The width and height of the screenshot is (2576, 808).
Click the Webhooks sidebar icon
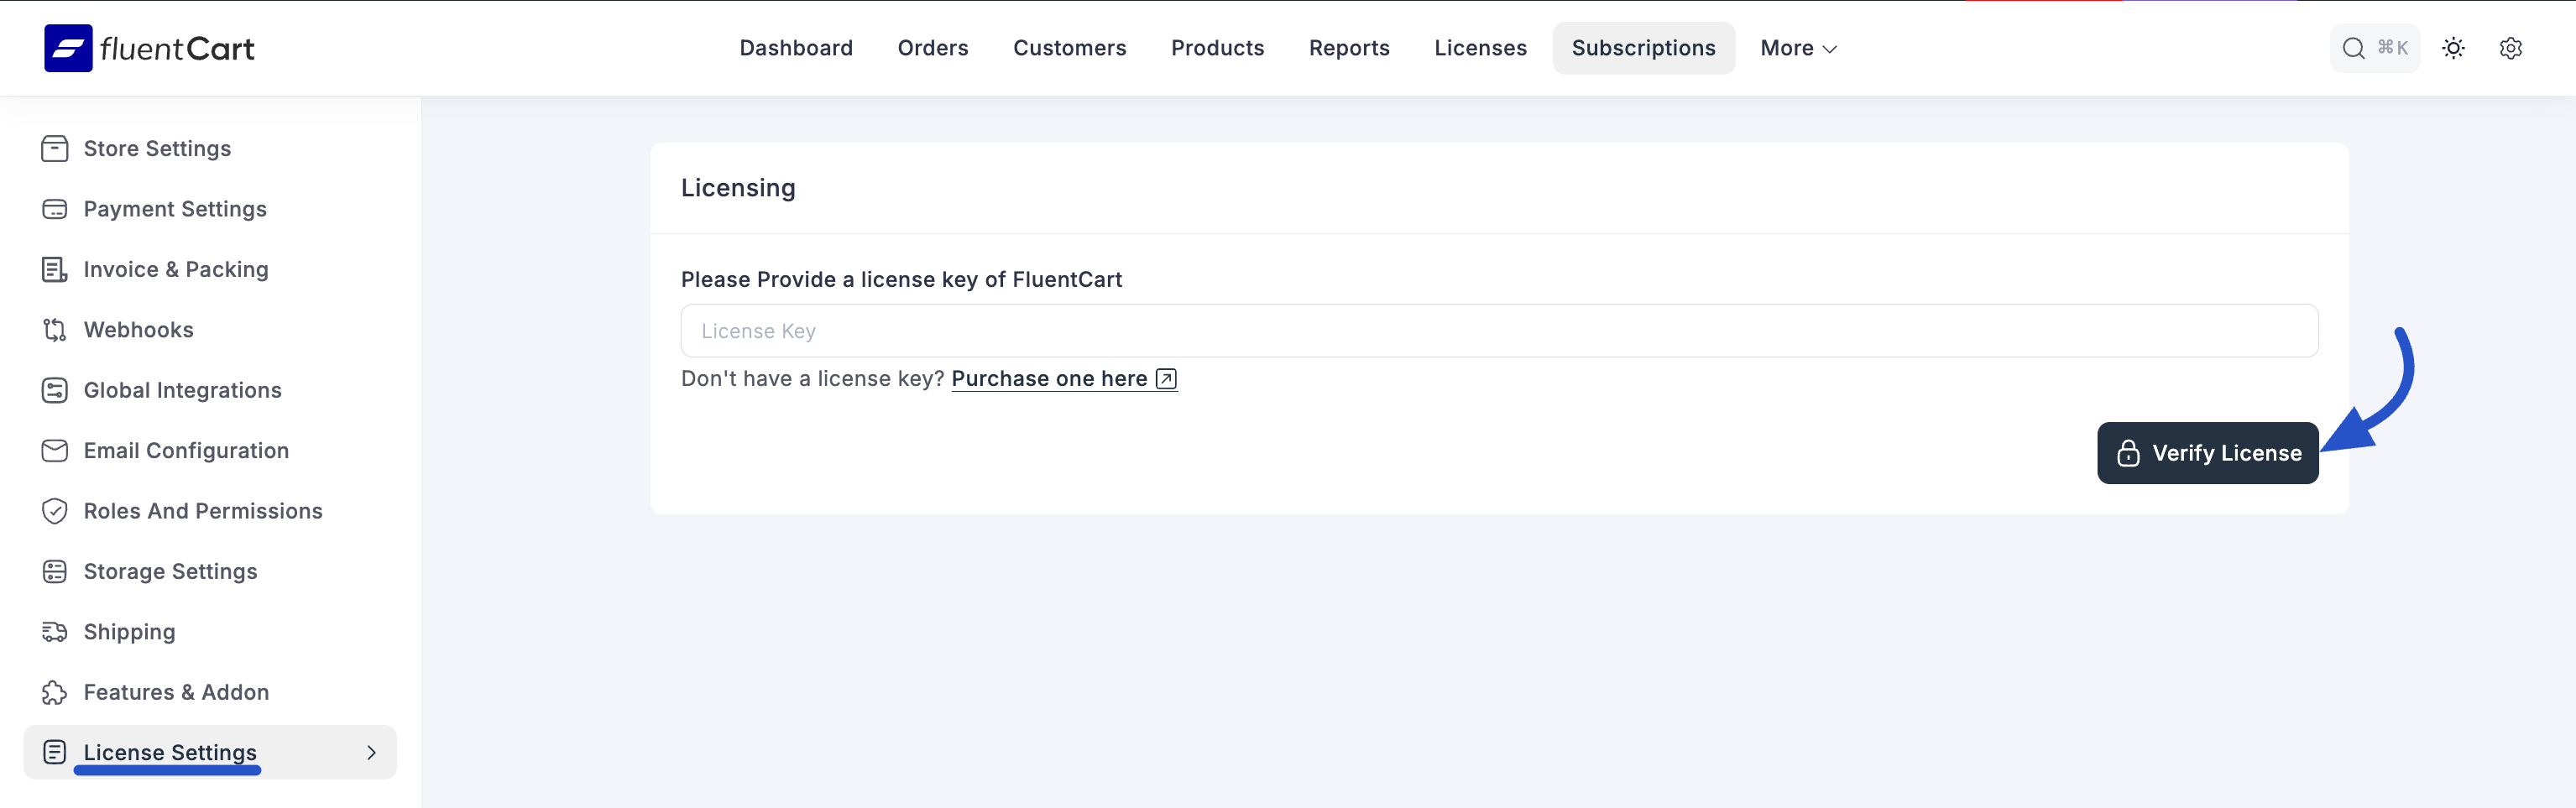tap(55, 330)
